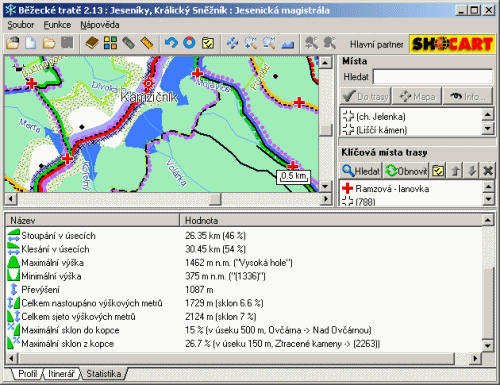Image resolution: width=500 pixels, height=385 pixels.
Task: Click the Info... button
Action: (468, 97)
